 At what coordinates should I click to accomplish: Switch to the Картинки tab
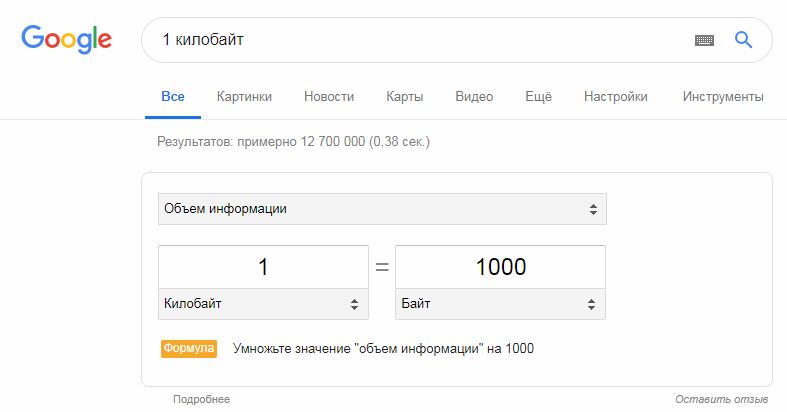(x=244, y=96)
